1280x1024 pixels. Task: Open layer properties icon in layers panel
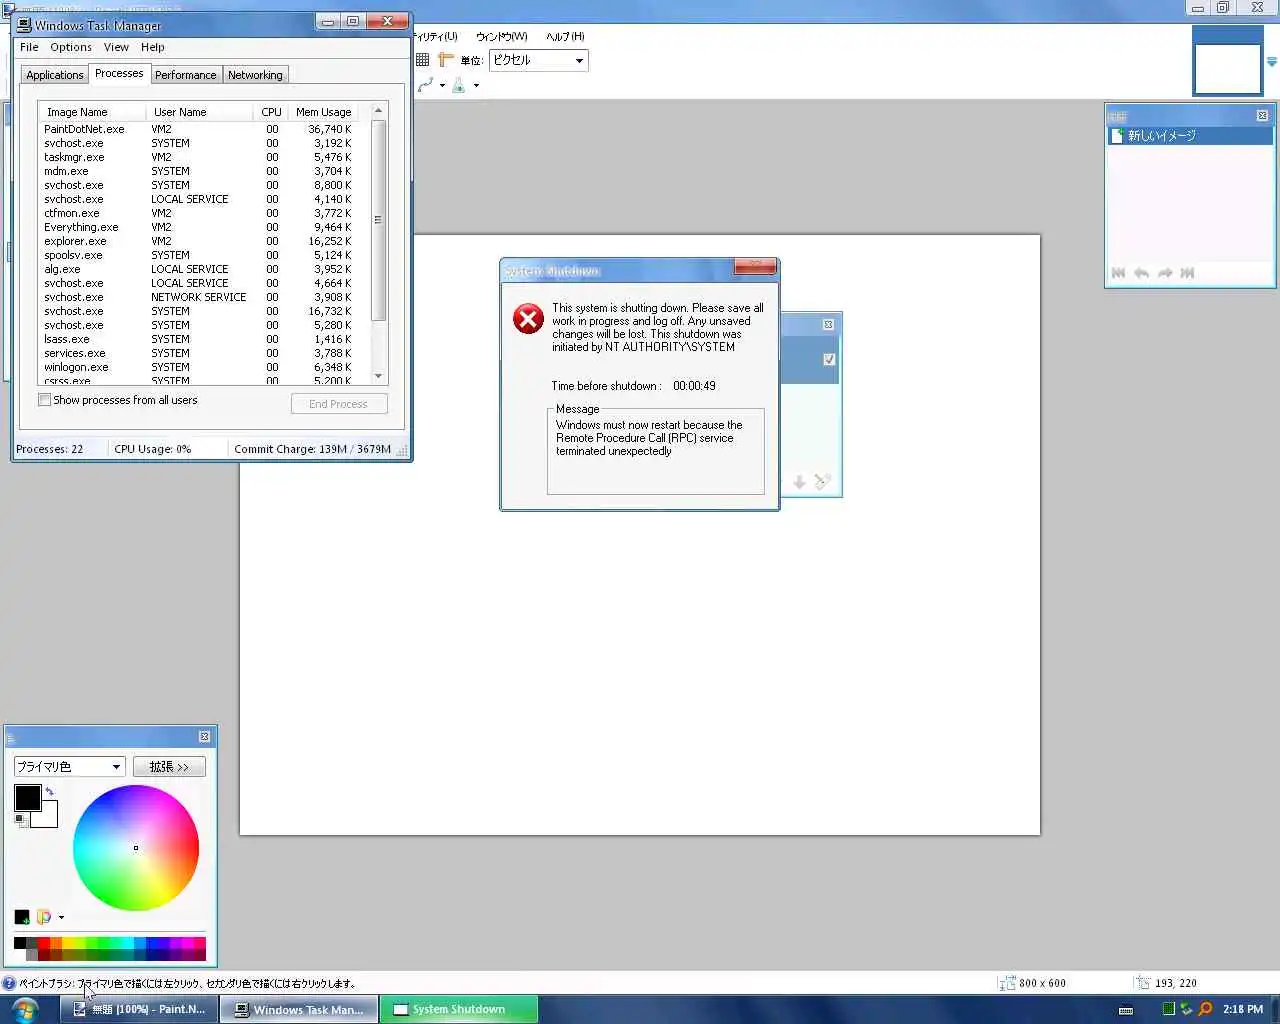pos(822,482)
